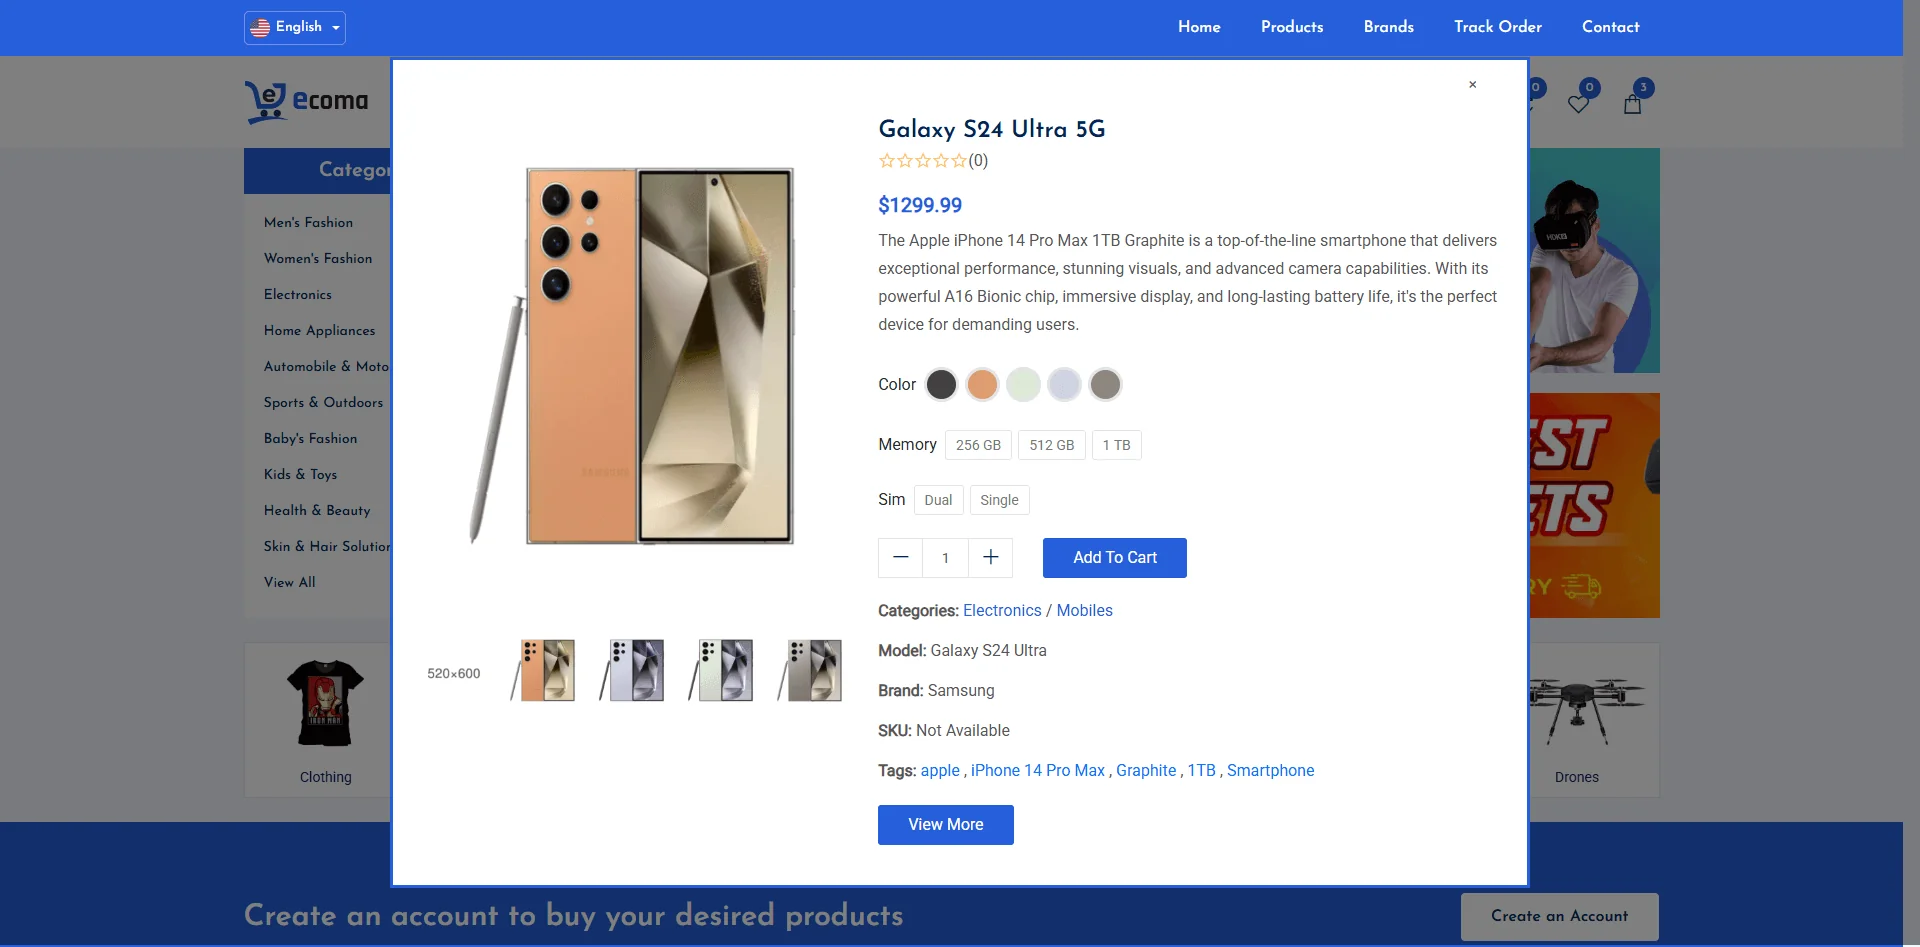Open the shopping bag cart icon

[x=1633, y=103]
